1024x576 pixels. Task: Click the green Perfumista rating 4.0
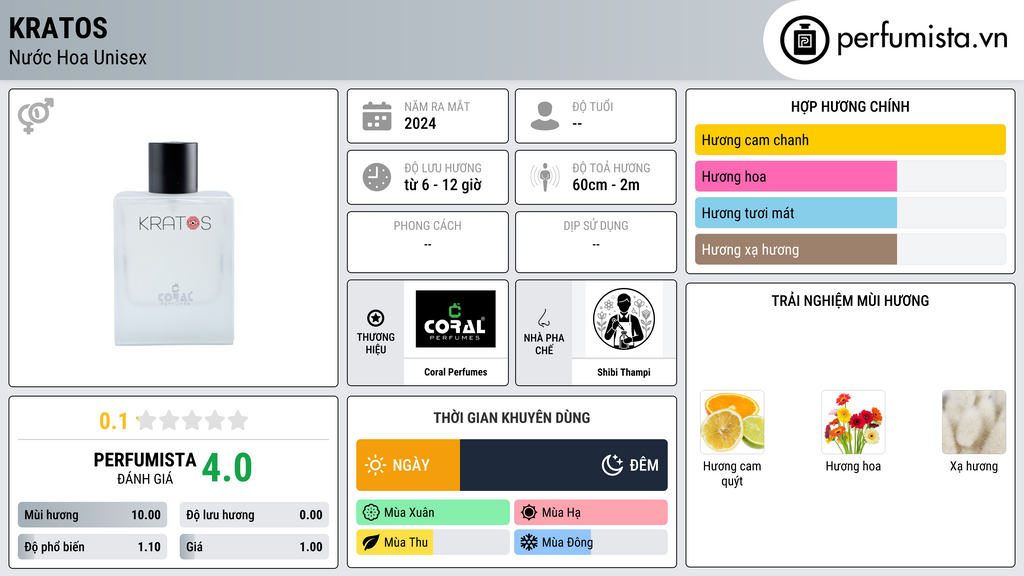(227, 468)
